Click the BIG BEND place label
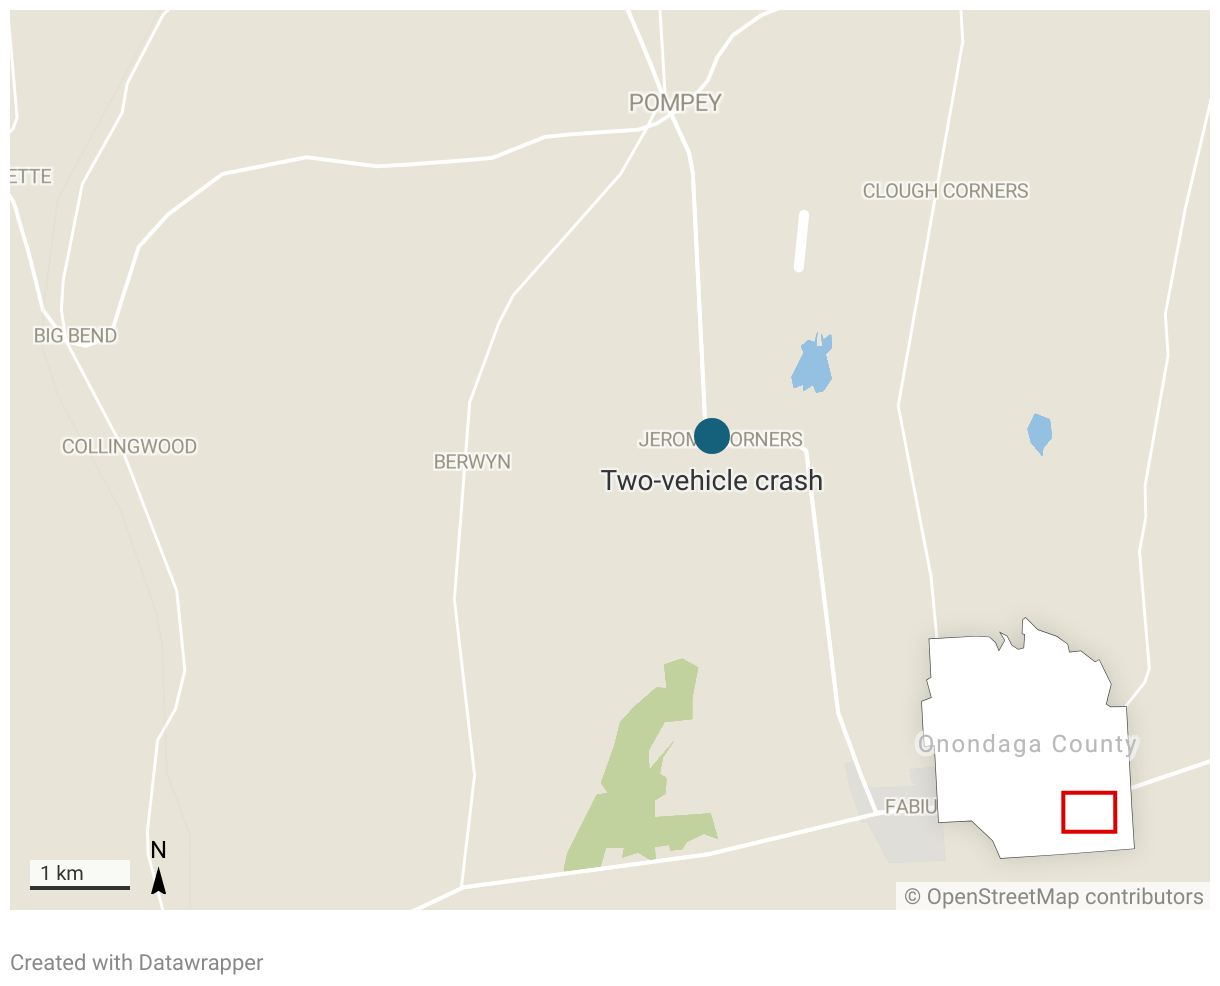The height and width of the screenshot is (986, 1220). tap(76, 336)
